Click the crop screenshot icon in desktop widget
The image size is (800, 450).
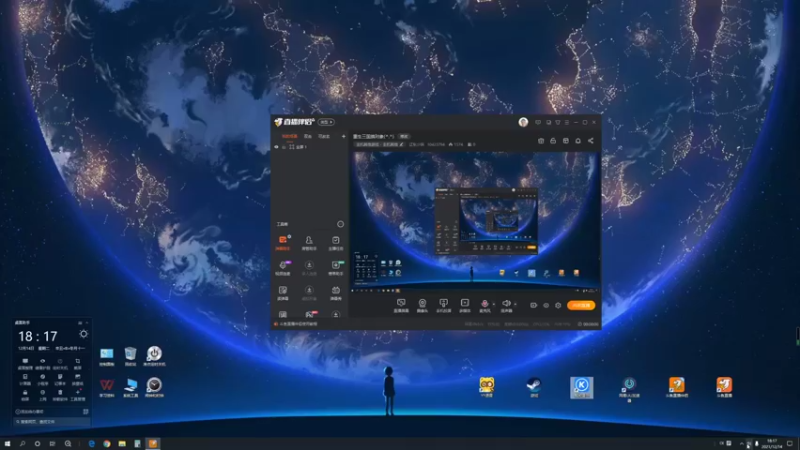78,361
